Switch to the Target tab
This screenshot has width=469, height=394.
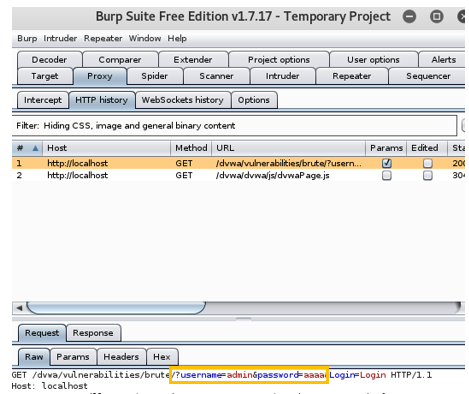point(45,76)
